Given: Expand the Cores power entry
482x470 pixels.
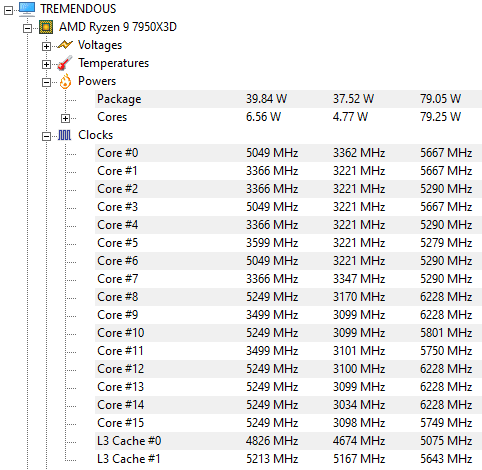Looking at the screenshot, I should (x=65, y=118).
